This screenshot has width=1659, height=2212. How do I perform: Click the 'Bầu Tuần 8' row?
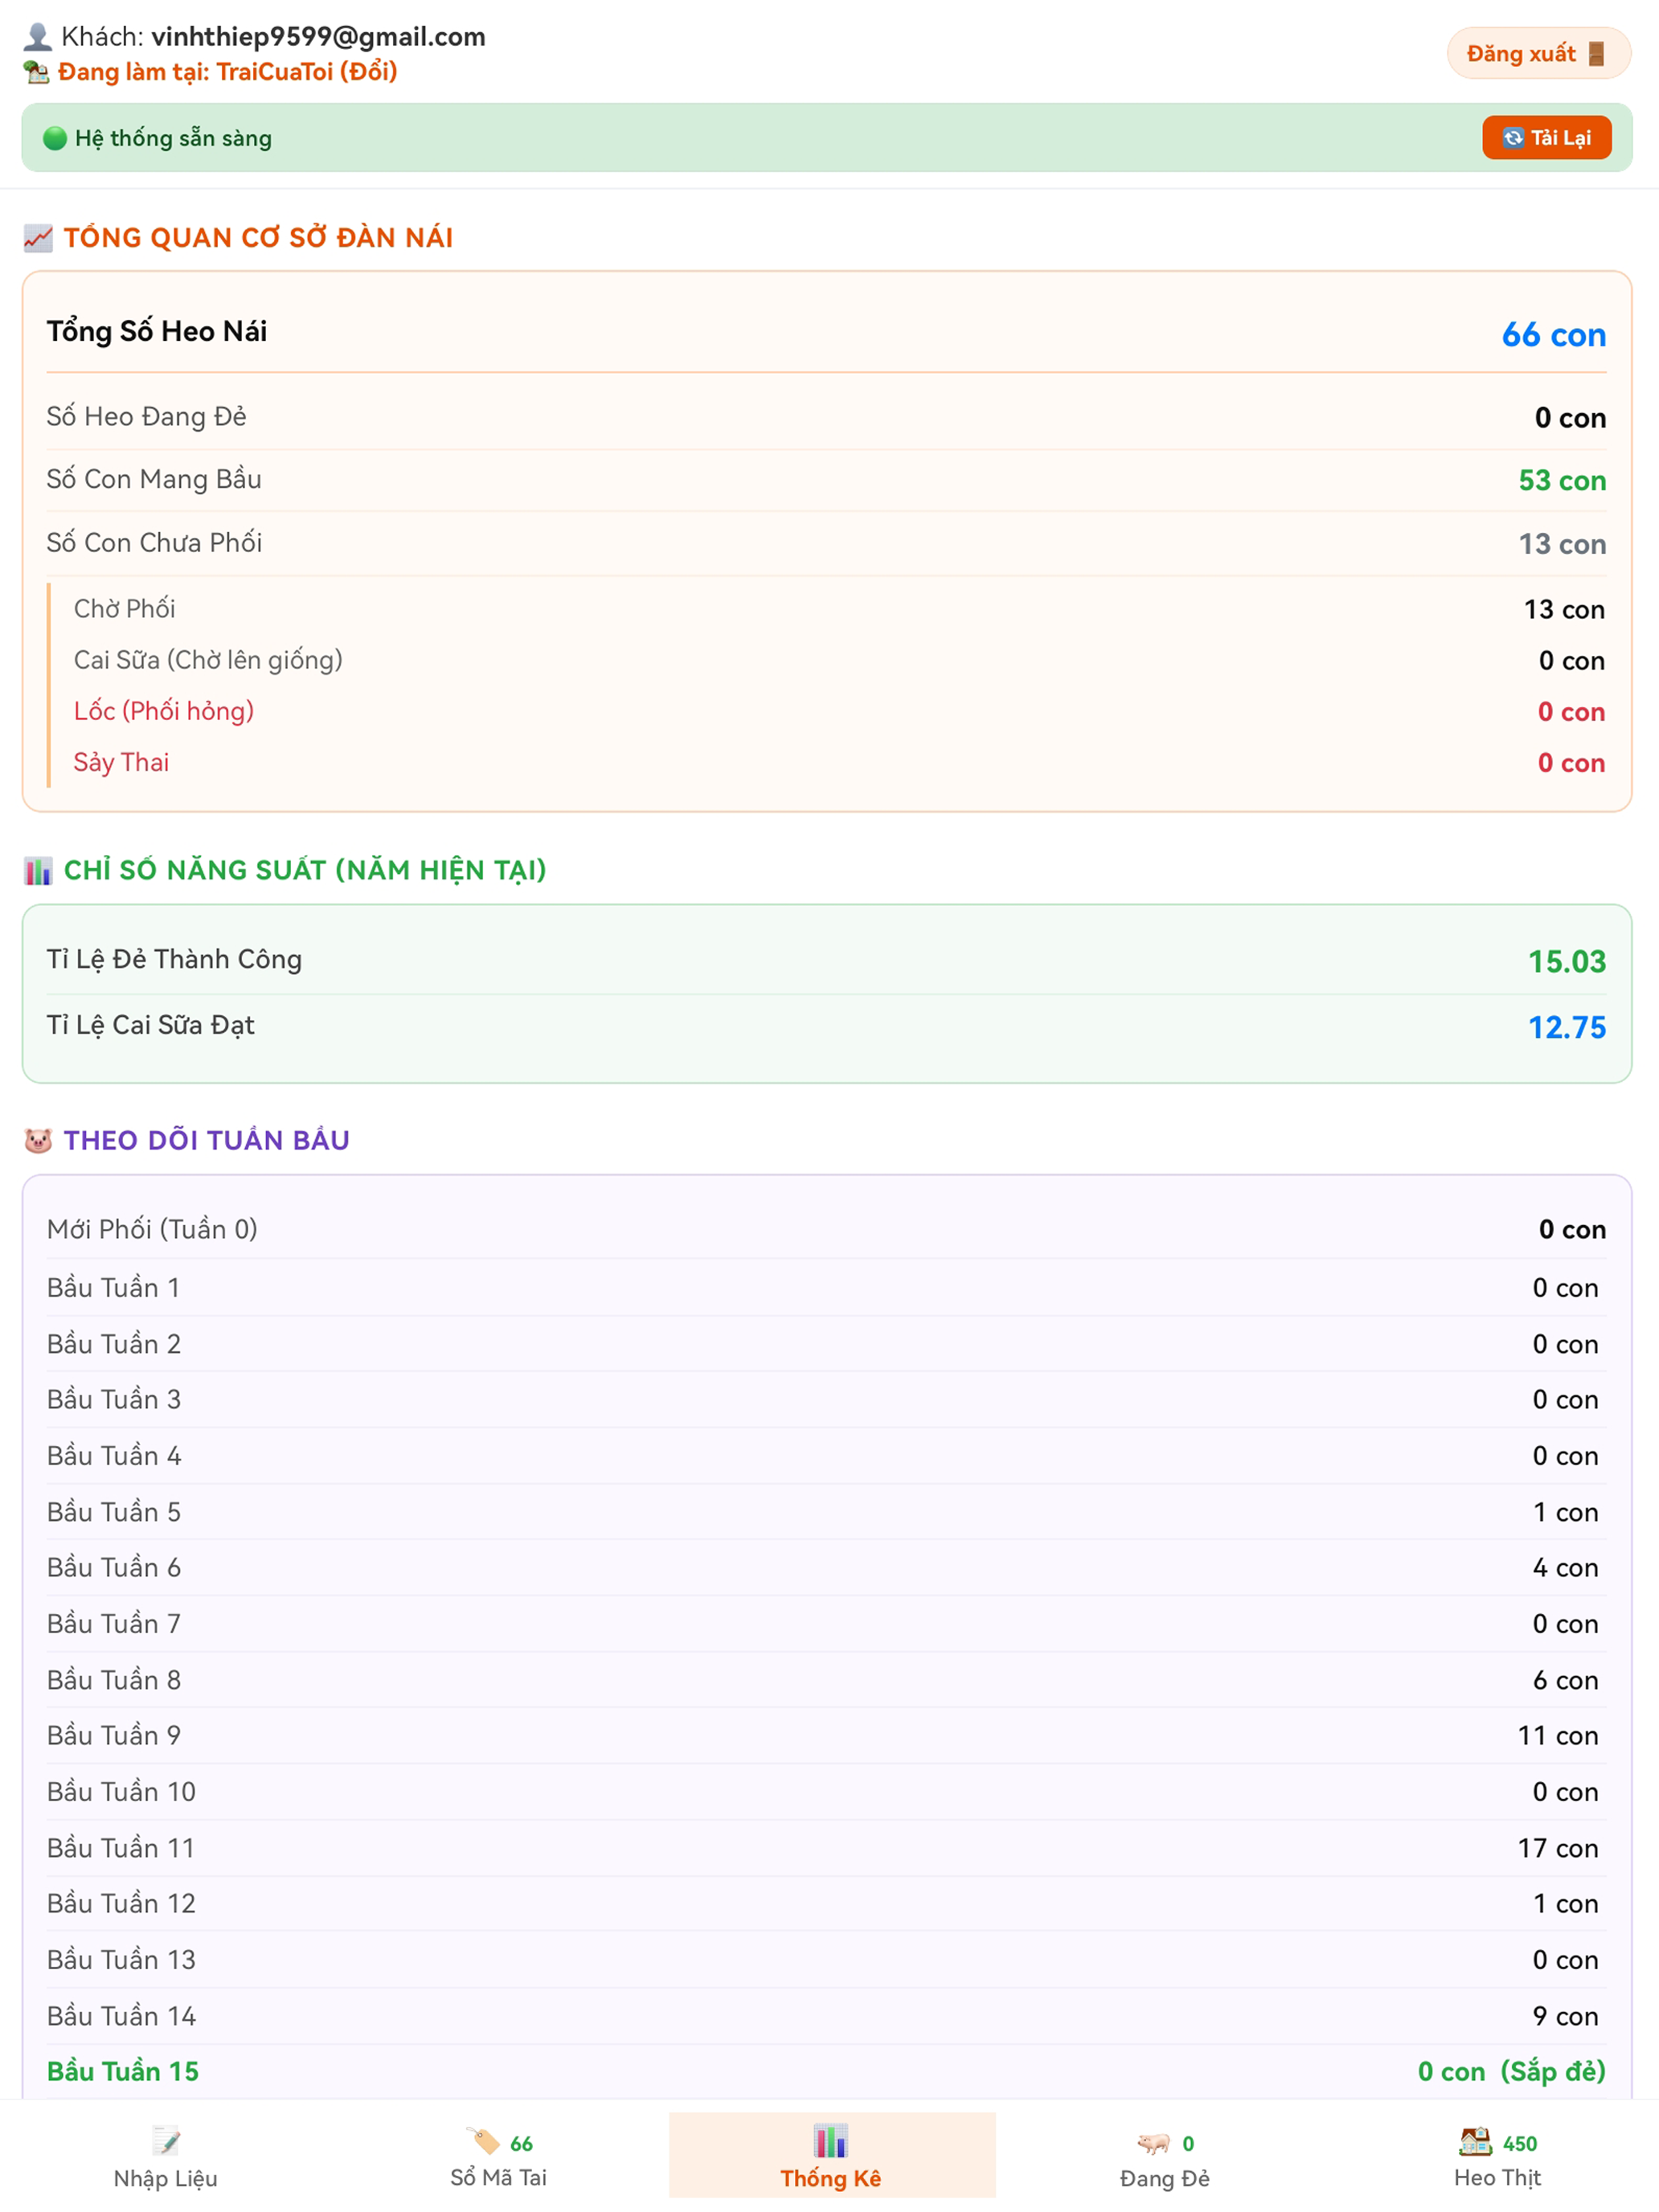827,1679
